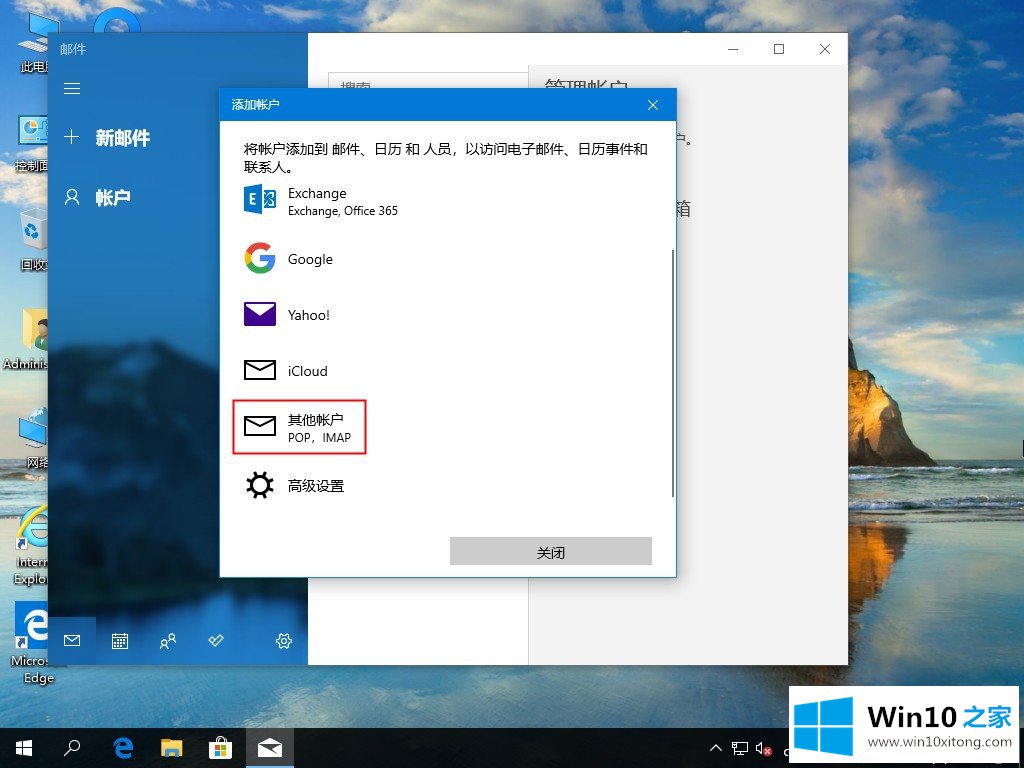Open taskbar search magnifier
1024x768 pixels.
point(72,748)
